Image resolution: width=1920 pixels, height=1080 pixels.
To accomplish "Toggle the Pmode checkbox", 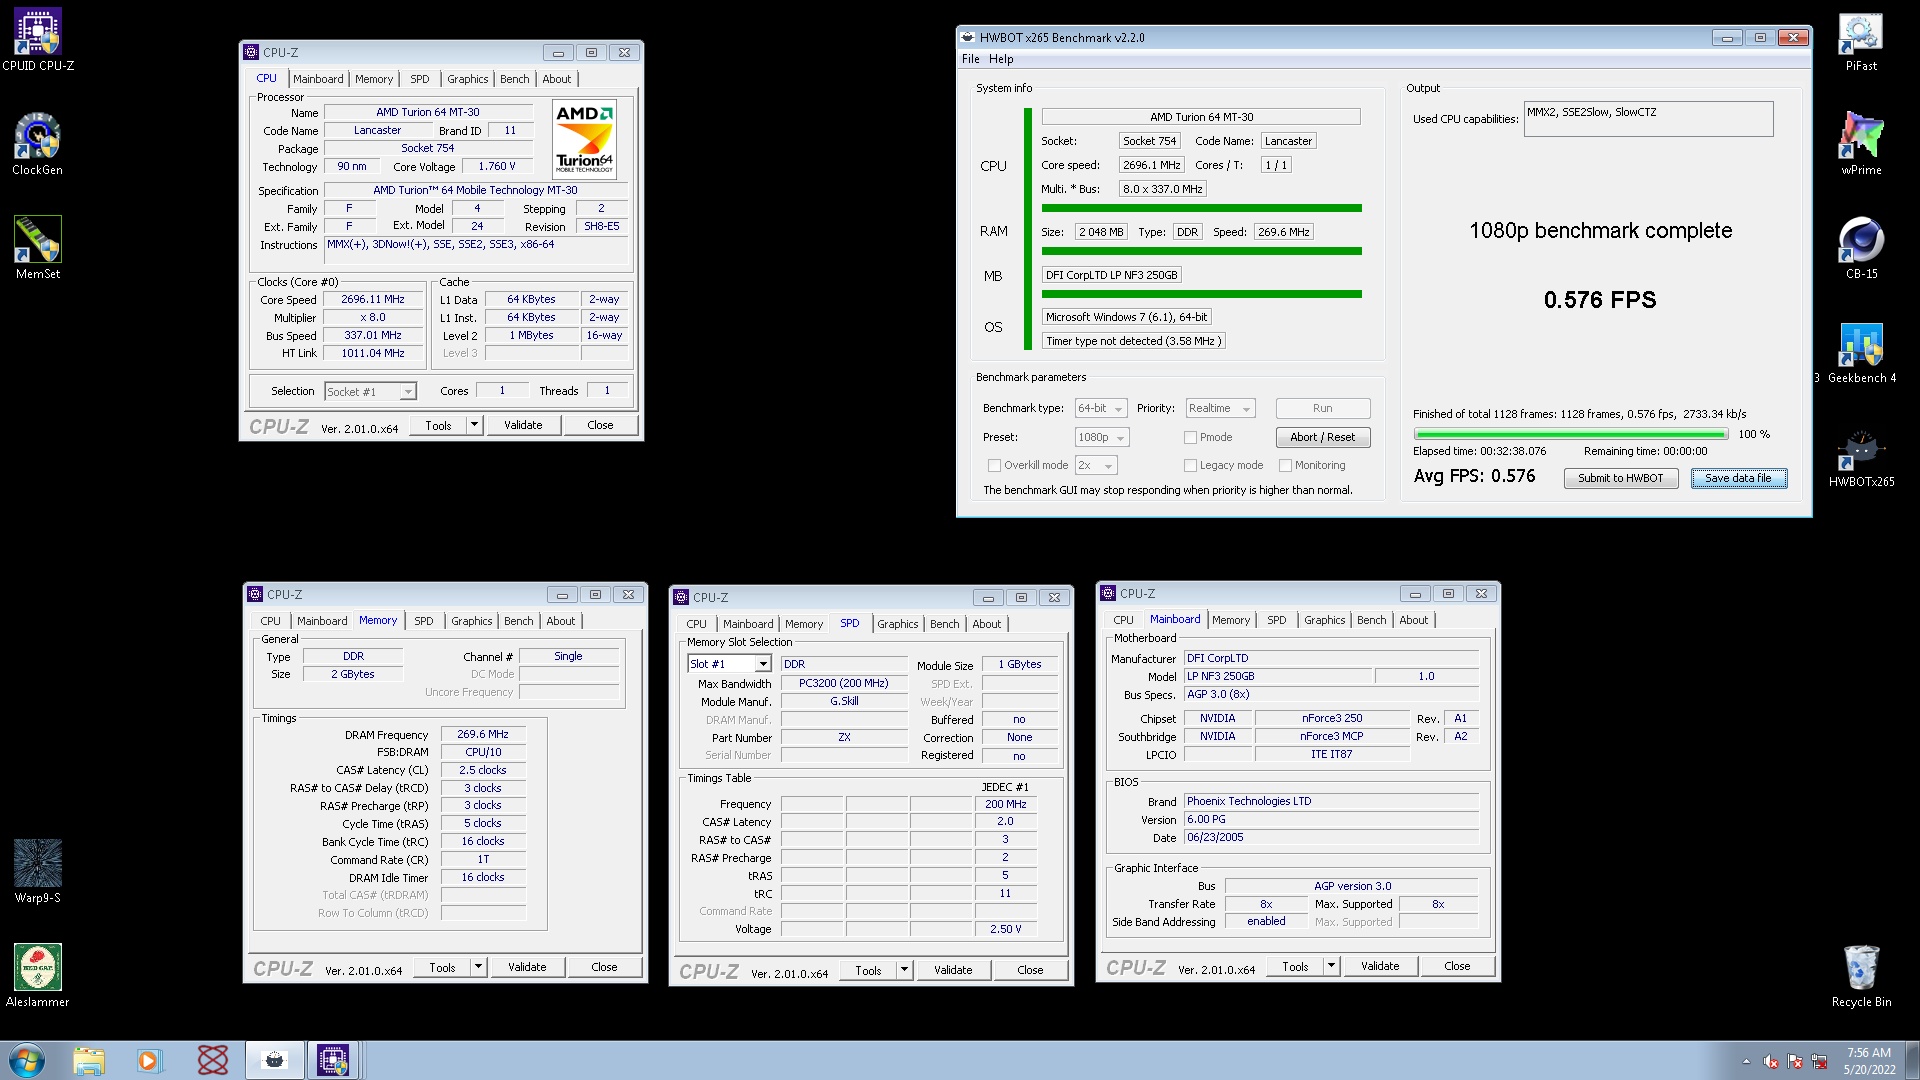I will coord(1190,437).
